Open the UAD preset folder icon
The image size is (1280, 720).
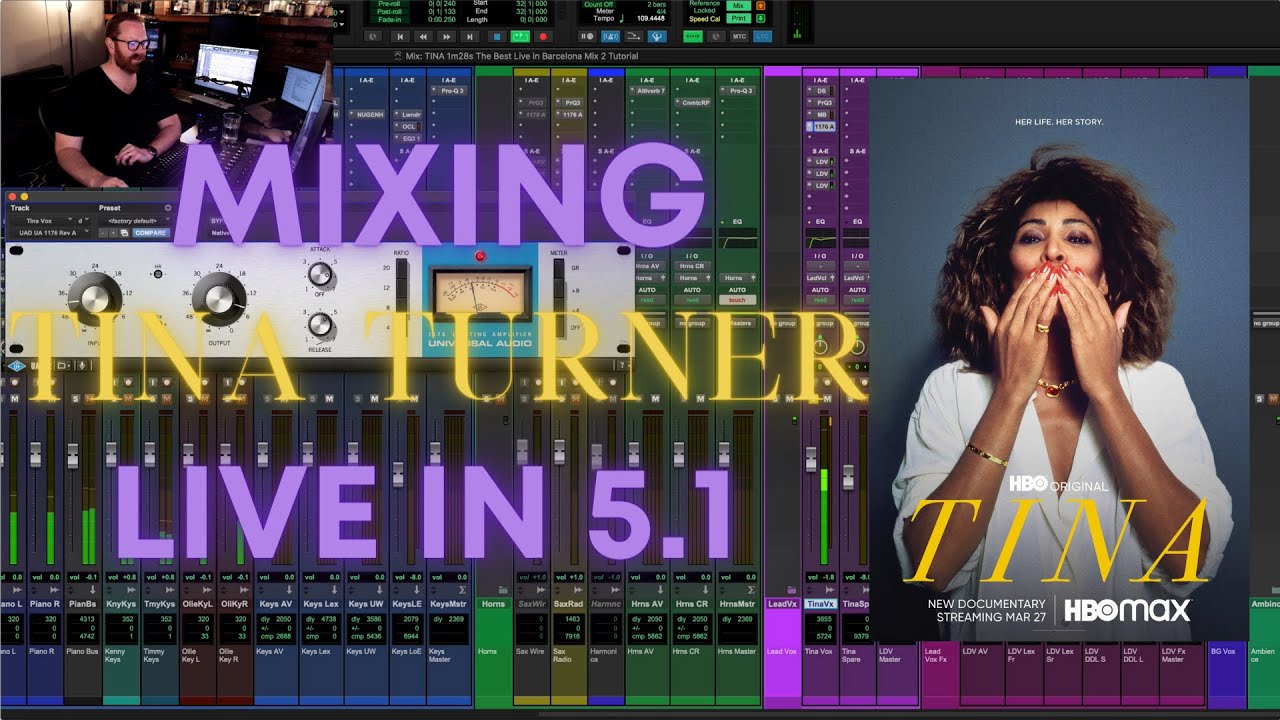tap(63, 366)
